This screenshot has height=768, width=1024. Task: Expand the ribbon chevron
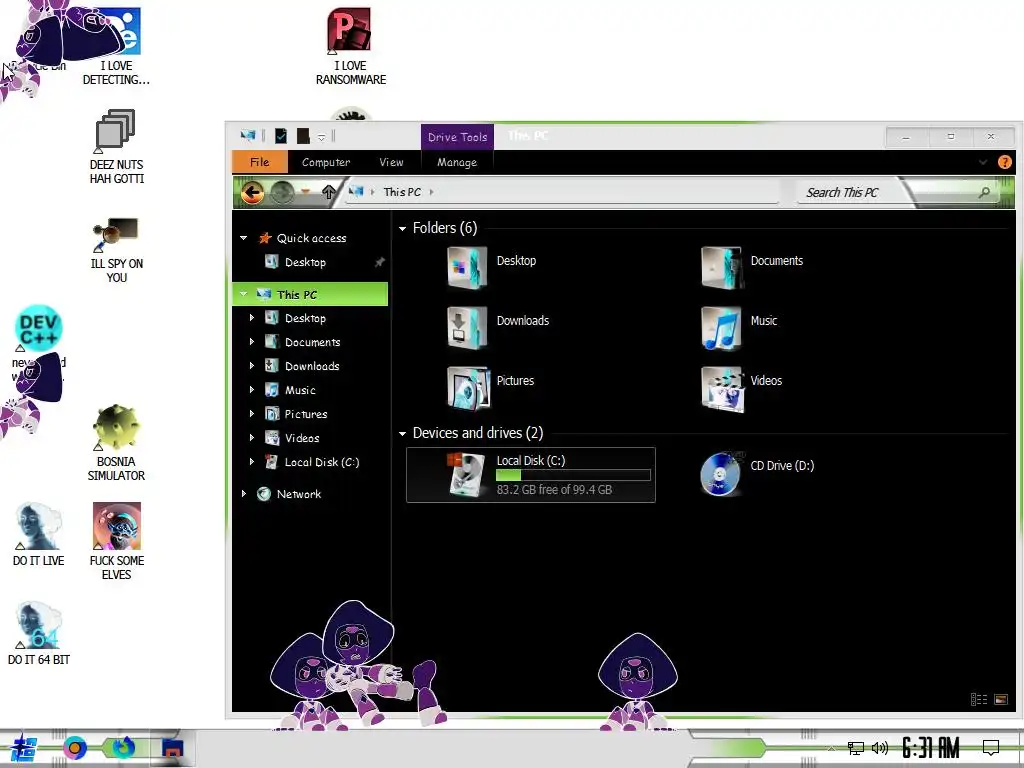983,162
